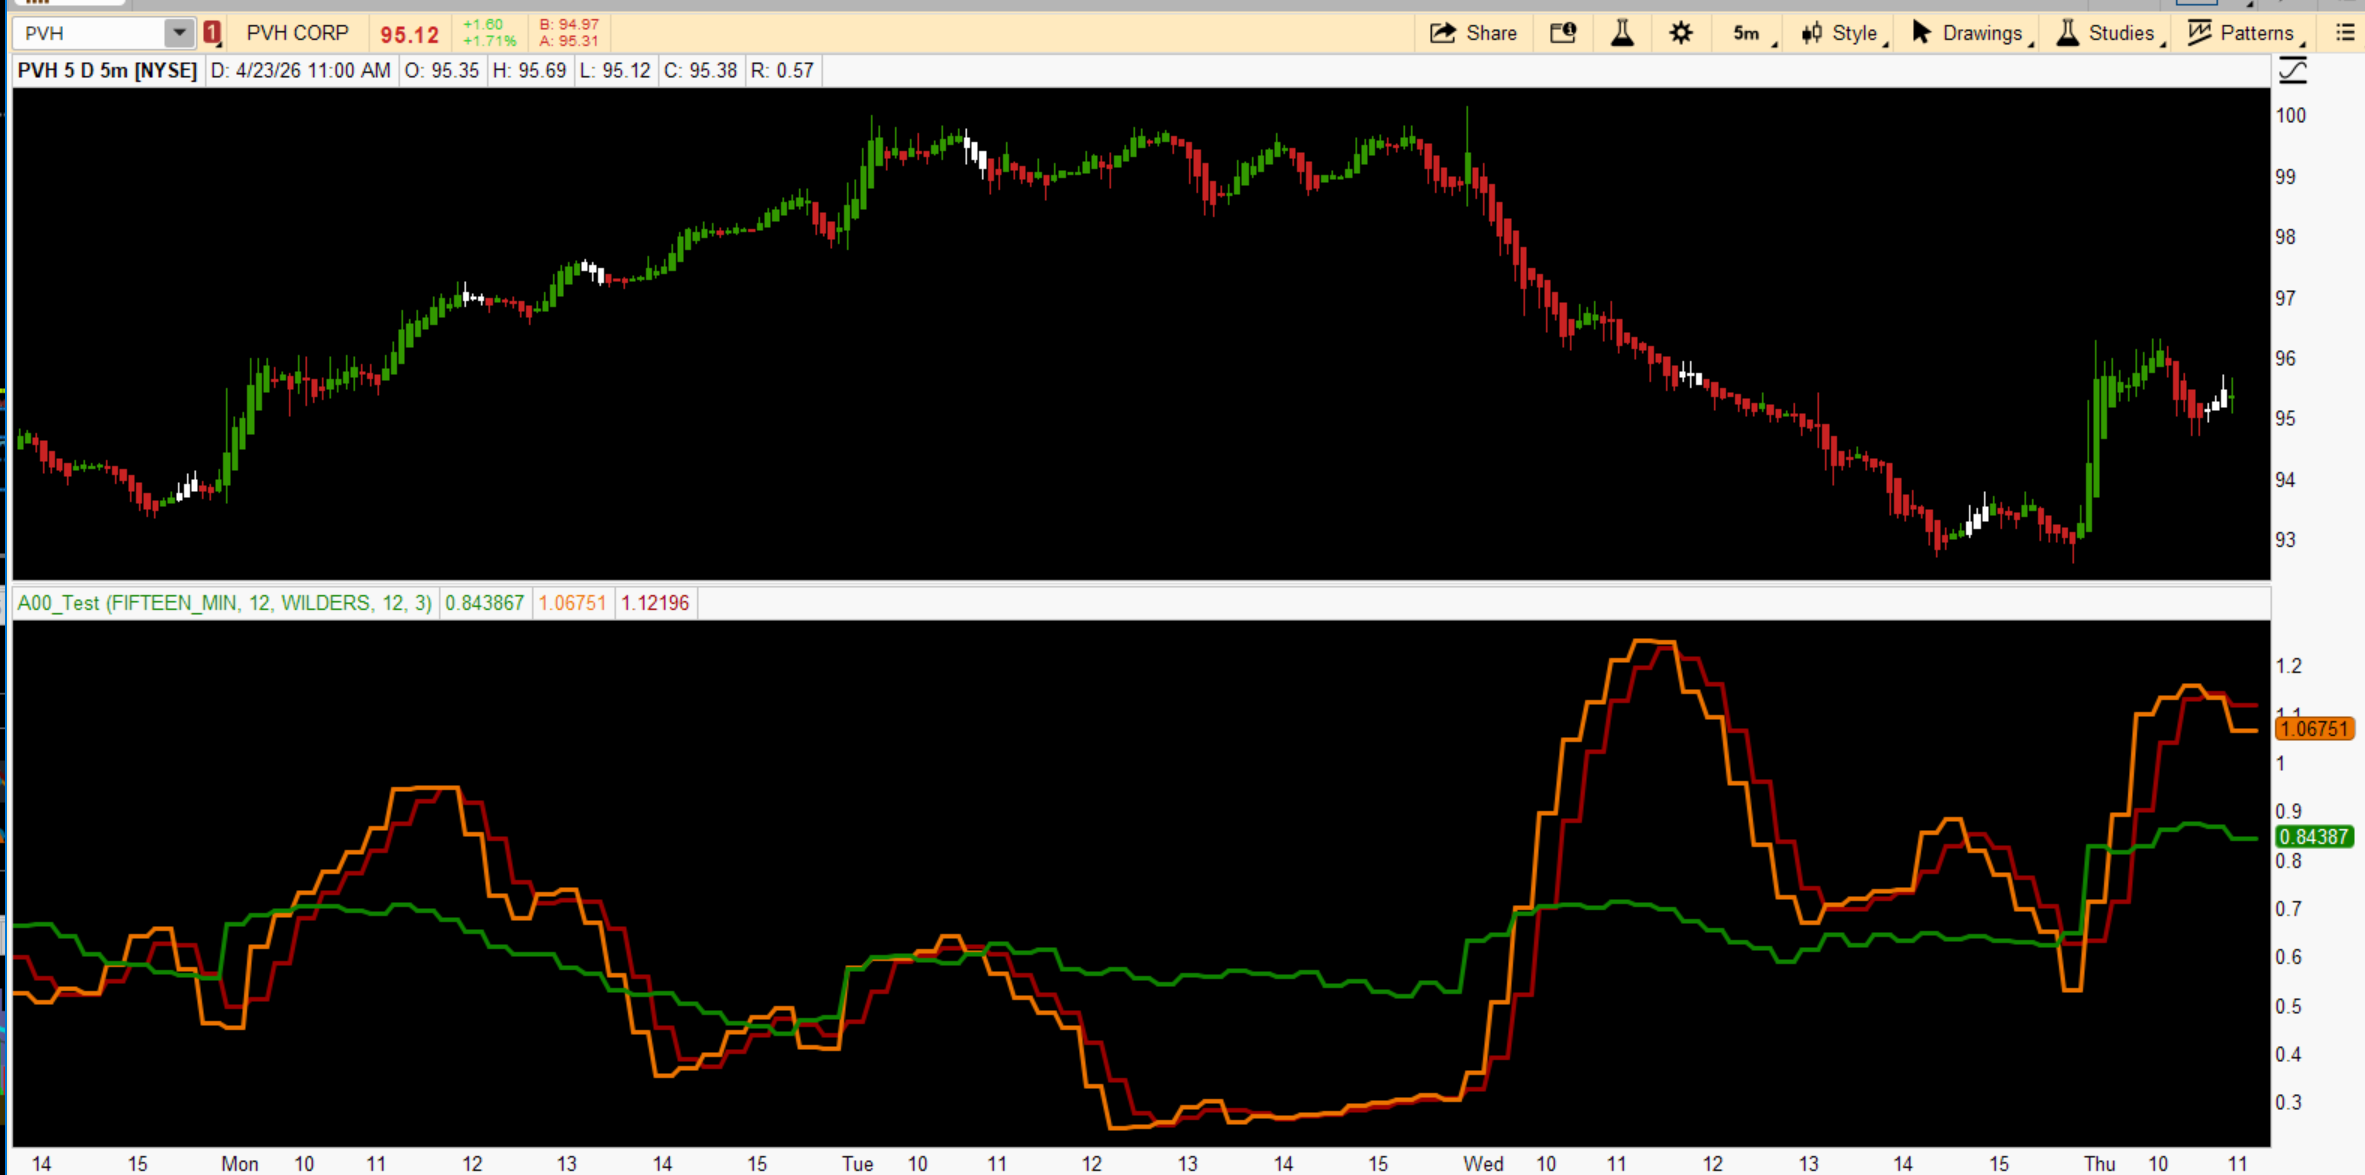Click the Edit Studies flask icon

tap(1622, 33)
